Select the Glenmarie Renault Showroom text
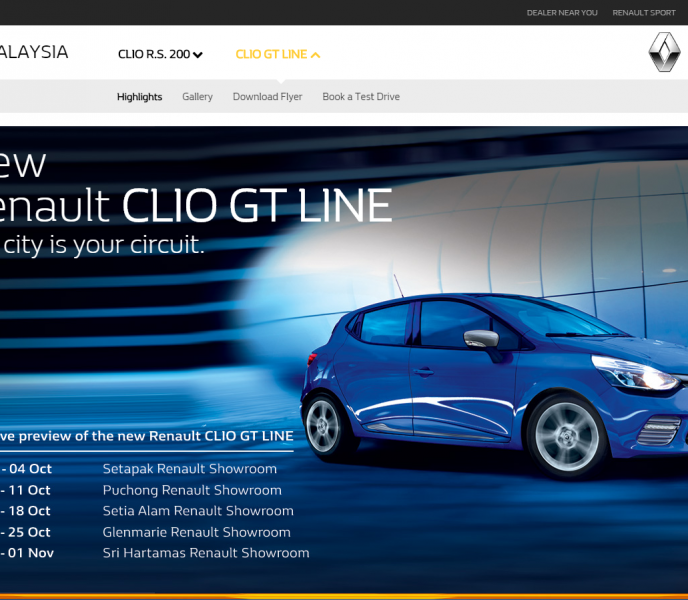688x600 pixels. [197, 532]
